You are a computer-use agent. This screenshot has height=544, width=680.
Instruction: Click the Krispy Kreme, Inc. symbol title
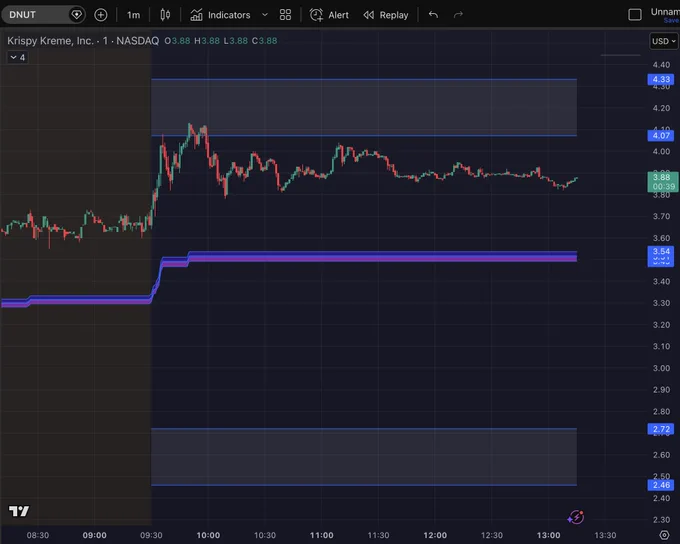pyautogui.click(x=50, y=41)
